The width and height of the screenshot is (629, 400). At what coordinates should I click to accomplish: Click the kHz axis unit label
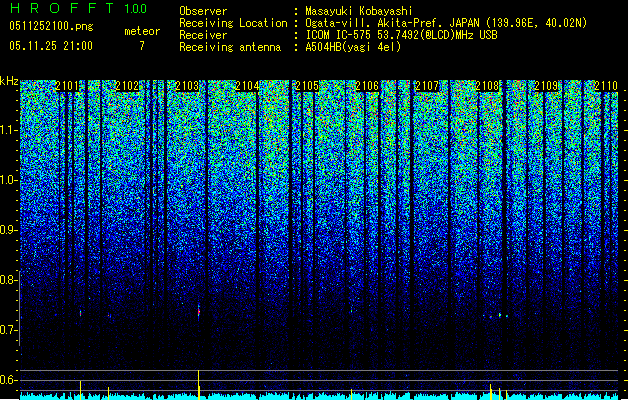[x=9, y=81]
